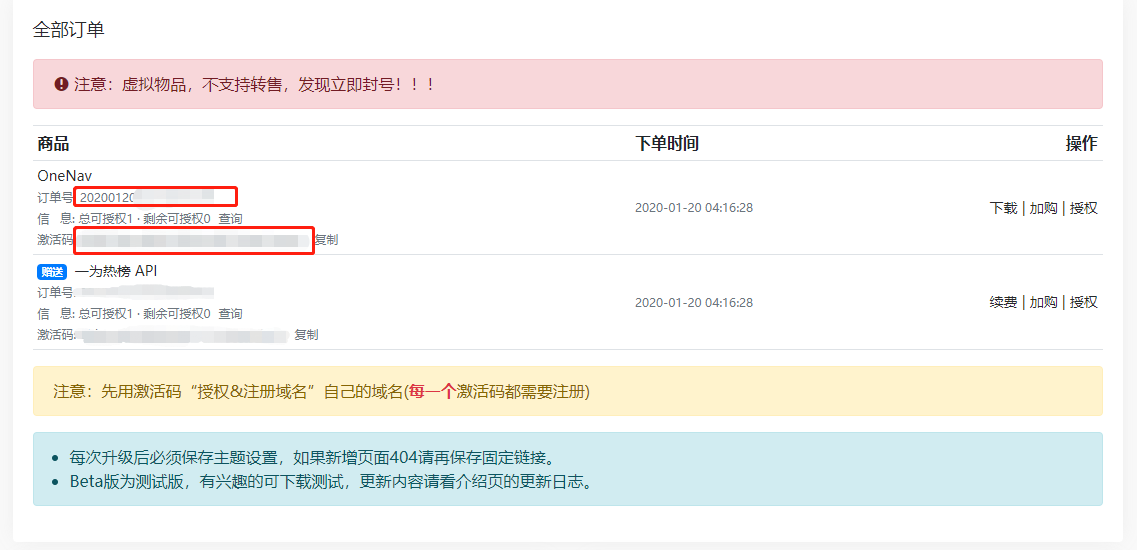Click the 下单时间 column header
1137x550 pixels.
click(667, 144)
